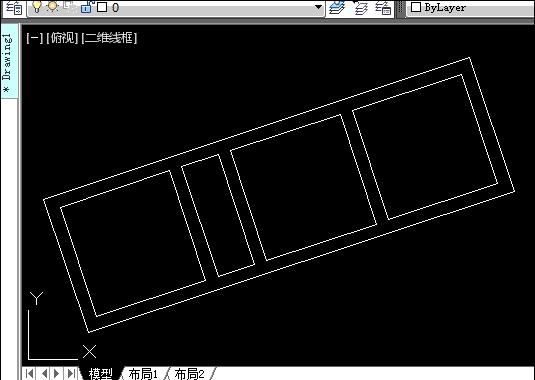Screen dimensions: 535x380
Task: Open the Layer Properties Manager icon
Action: click(x=14, y=8)
